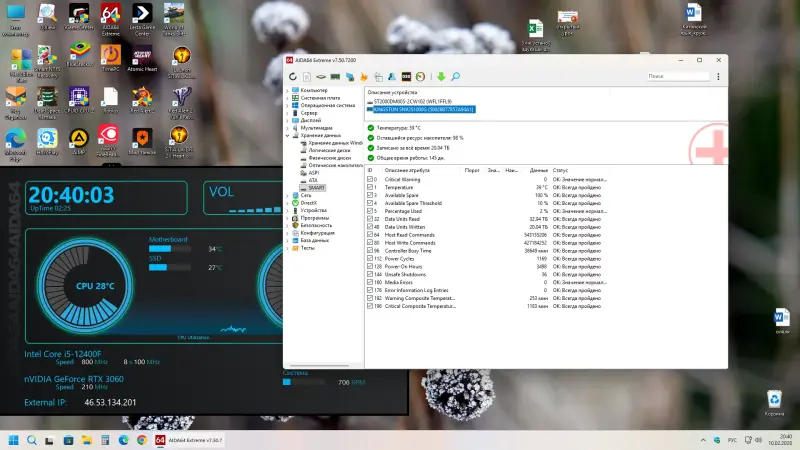Click the round gauge toolbar icon
800x450 pixels.
pos(420,77)
